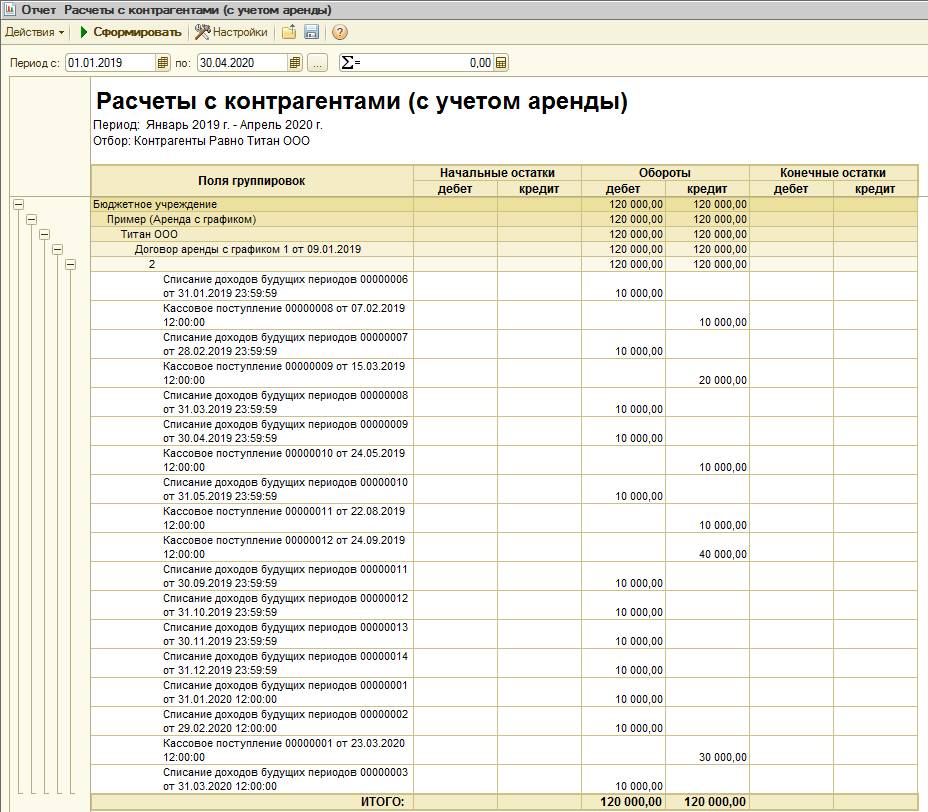This screenshot has width=928, height=812.
Task: Select Кассовое поступление 00000011 от 22.08.2019
Action: point(504,518)
